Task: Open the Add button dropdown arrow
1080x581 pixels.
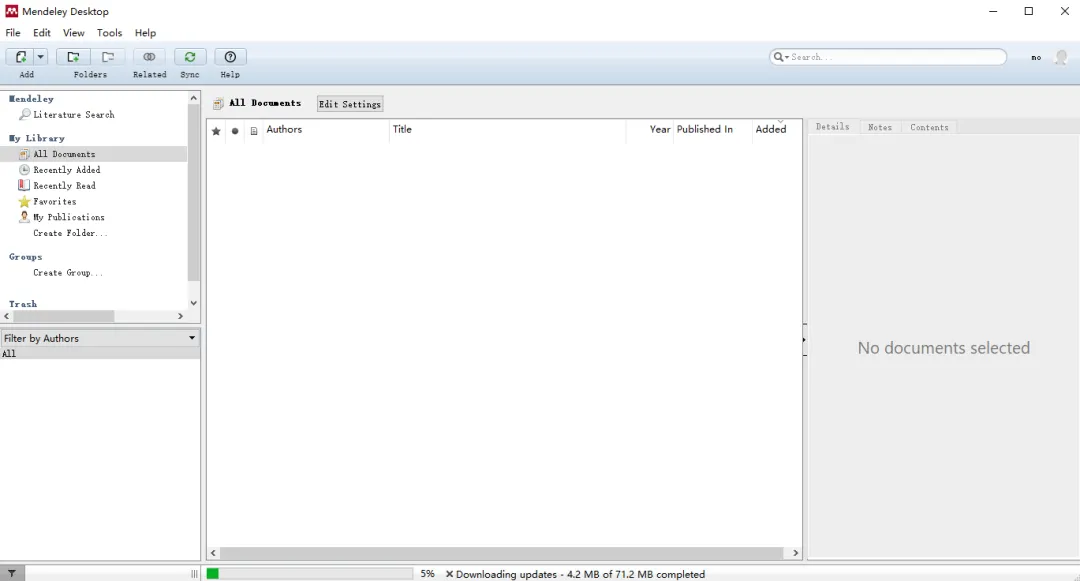Action: (41, 57)
